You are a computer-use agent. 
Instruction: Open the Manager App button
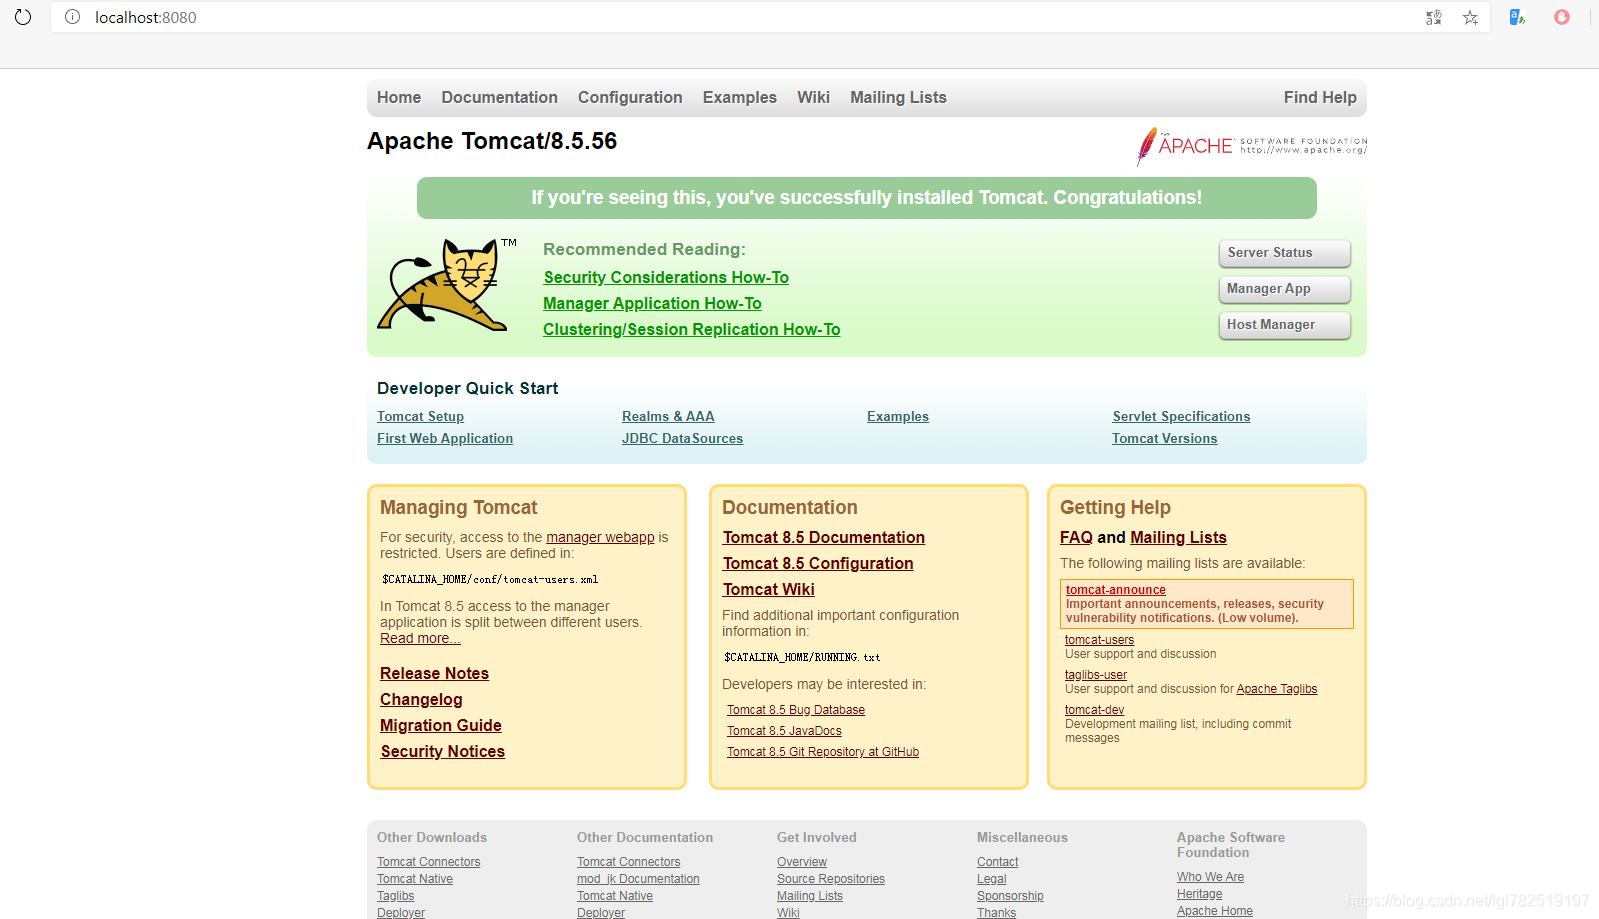click(x=1284, y=289)
